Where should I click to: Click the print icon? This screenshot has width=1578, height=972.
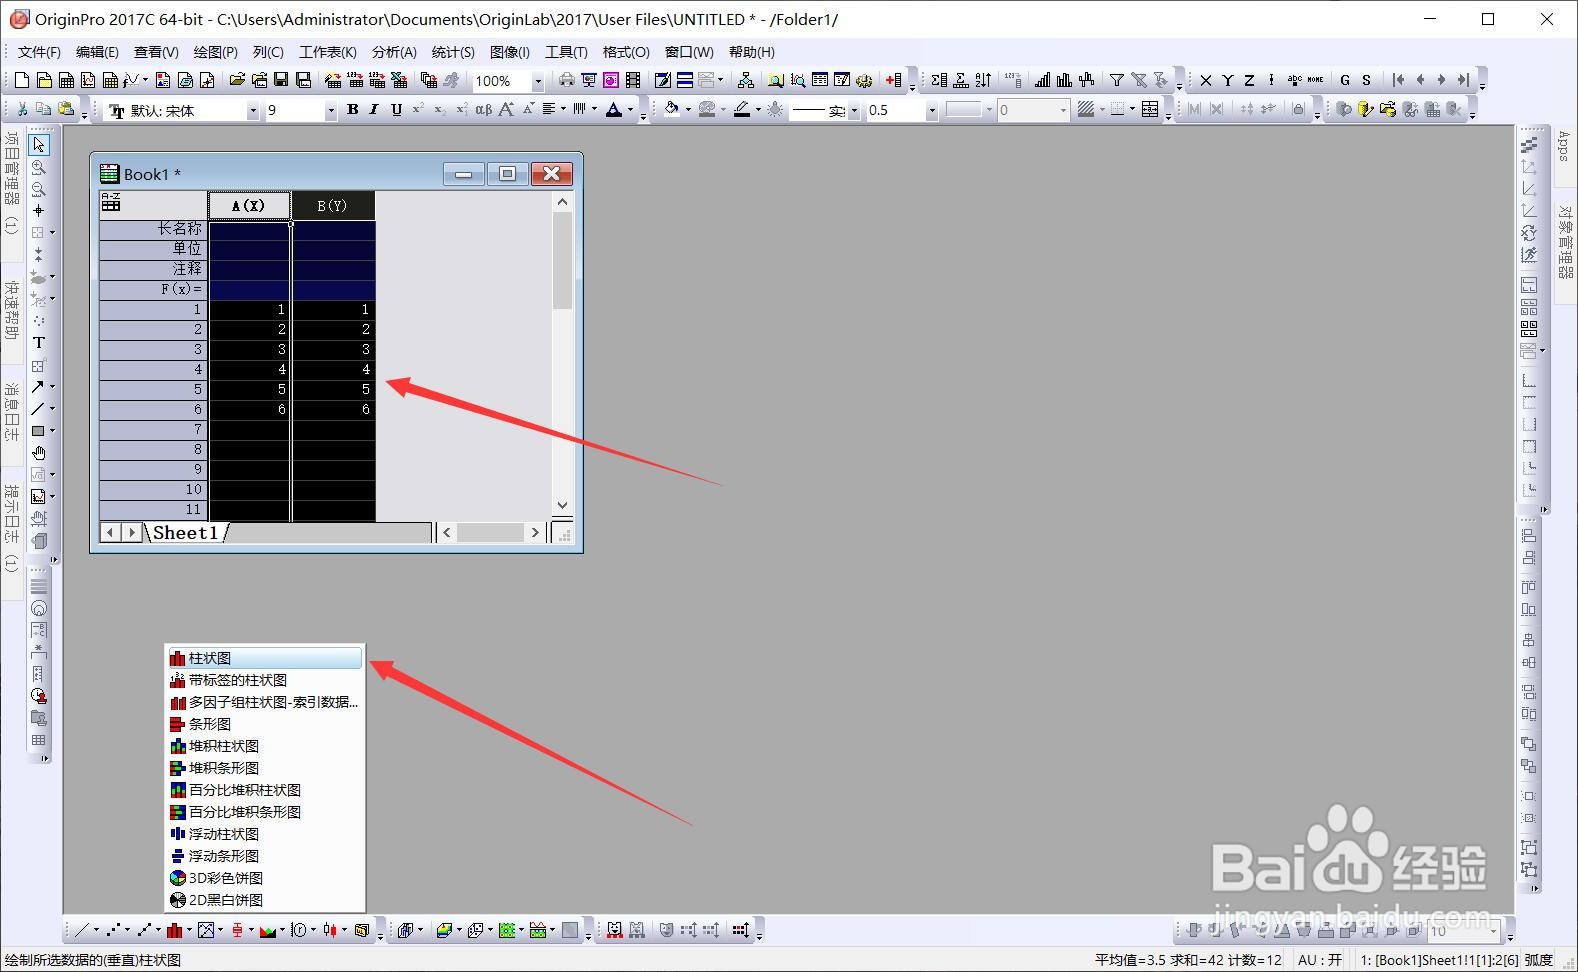click(x=566, y=80)
